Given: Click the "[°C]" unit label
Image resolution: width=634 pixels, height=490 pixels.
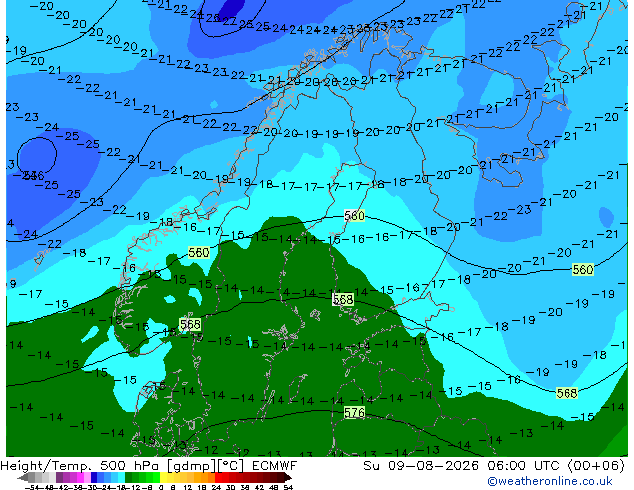Looking at the screenshot, I should tap(231, 466).
